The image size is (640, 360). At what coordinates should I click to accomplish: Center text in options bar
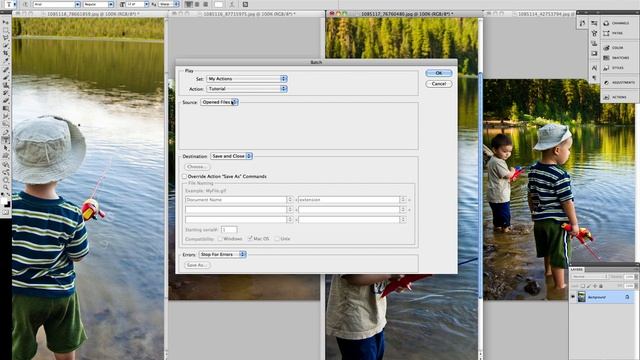[x=197, y=4]
